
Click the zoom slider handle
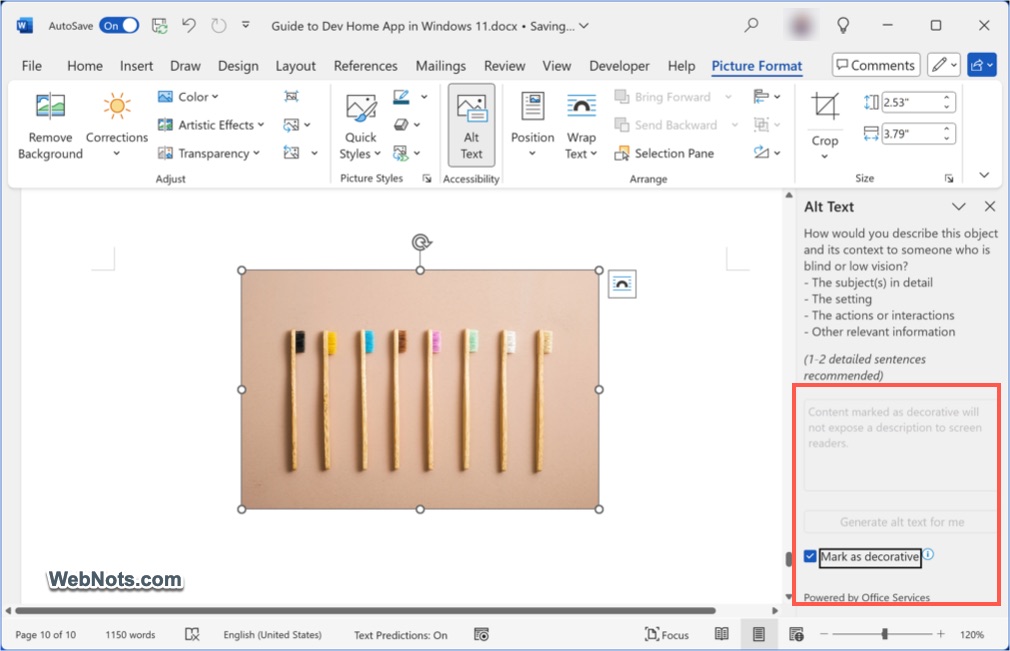884,634
